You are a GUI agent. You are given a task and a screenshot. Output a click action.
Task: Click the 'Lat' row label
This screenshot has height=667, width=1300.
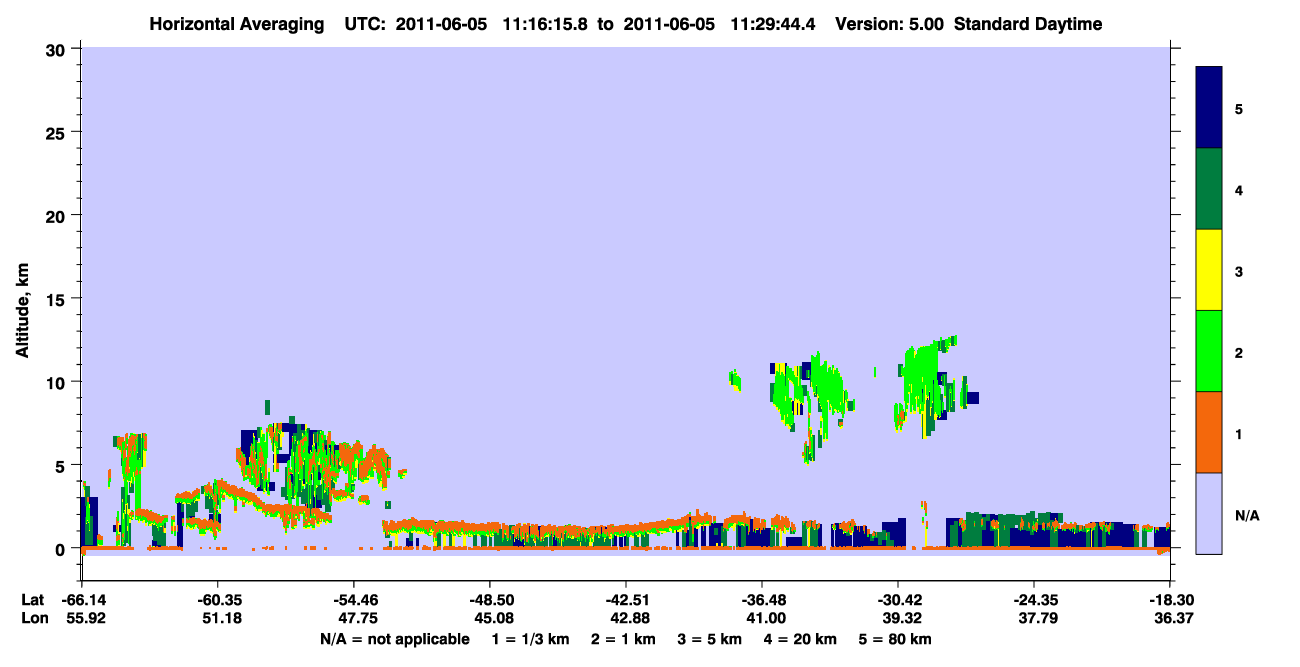click(x=32, y=600)
